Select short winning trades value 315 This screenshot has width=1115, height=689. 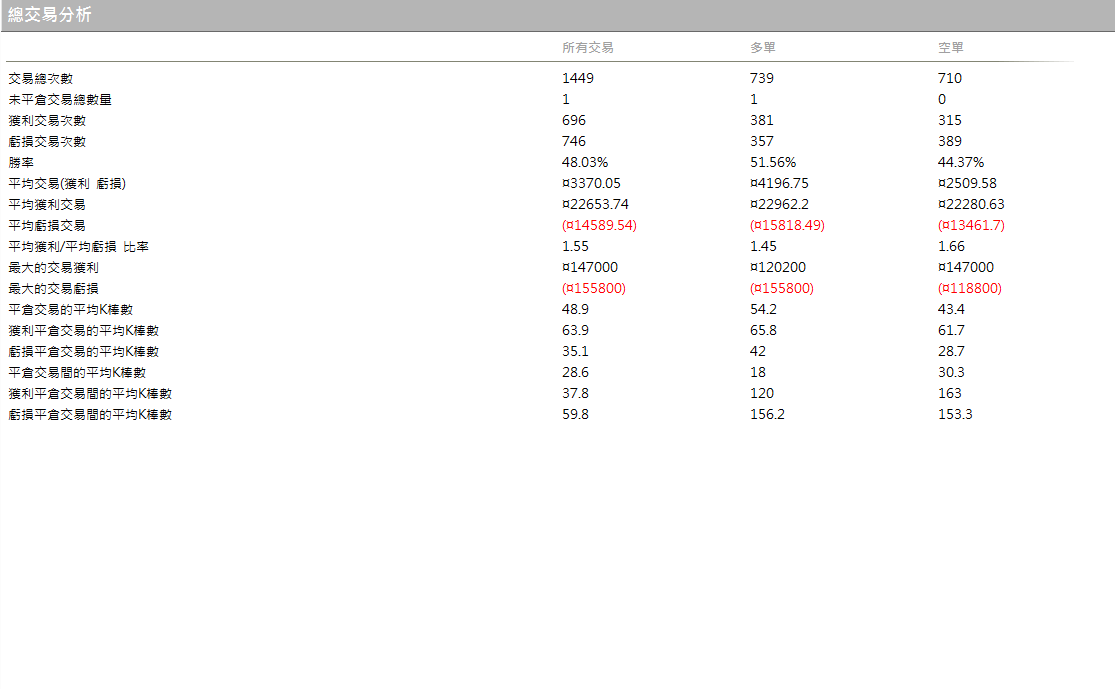coord(949,120)
